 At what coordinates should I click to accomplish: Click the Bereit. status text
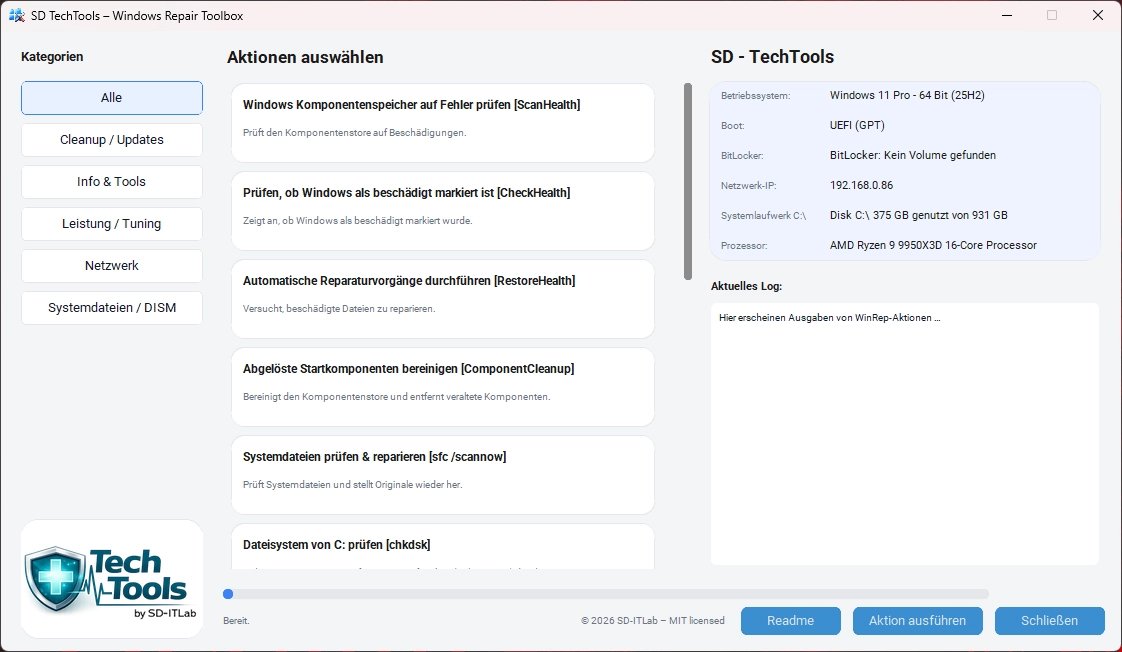click(x=236, y=621)
